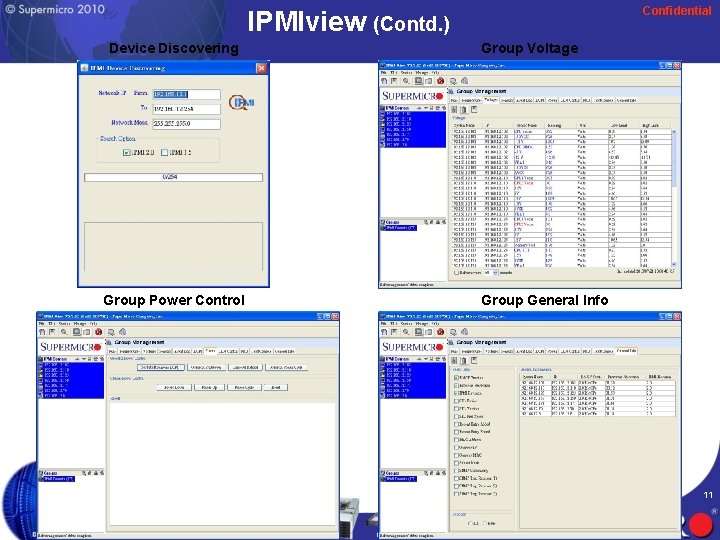Click the scrollbar up arrow in Group Voltage table
Viewport: 720px width, 540px height.
tap(674, 132)
